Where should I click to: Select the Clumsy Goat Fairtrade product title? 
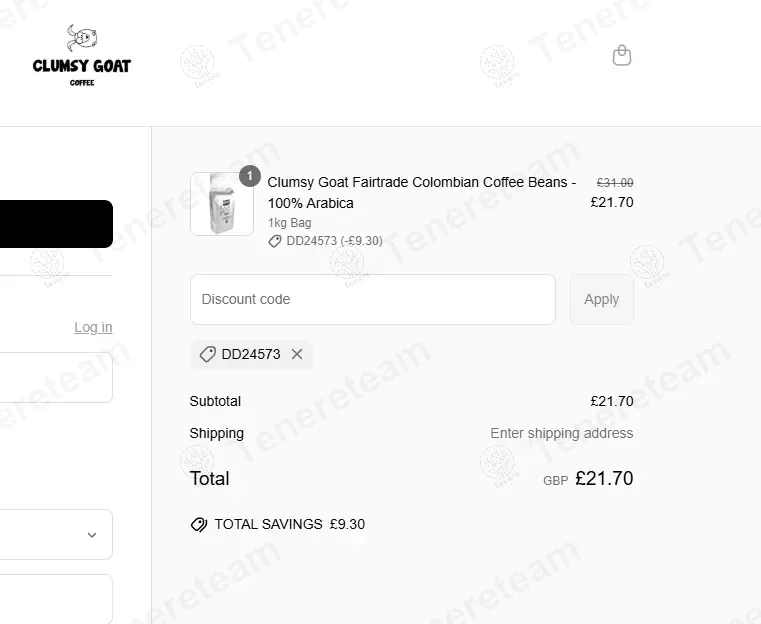click(x=422, y=193)
